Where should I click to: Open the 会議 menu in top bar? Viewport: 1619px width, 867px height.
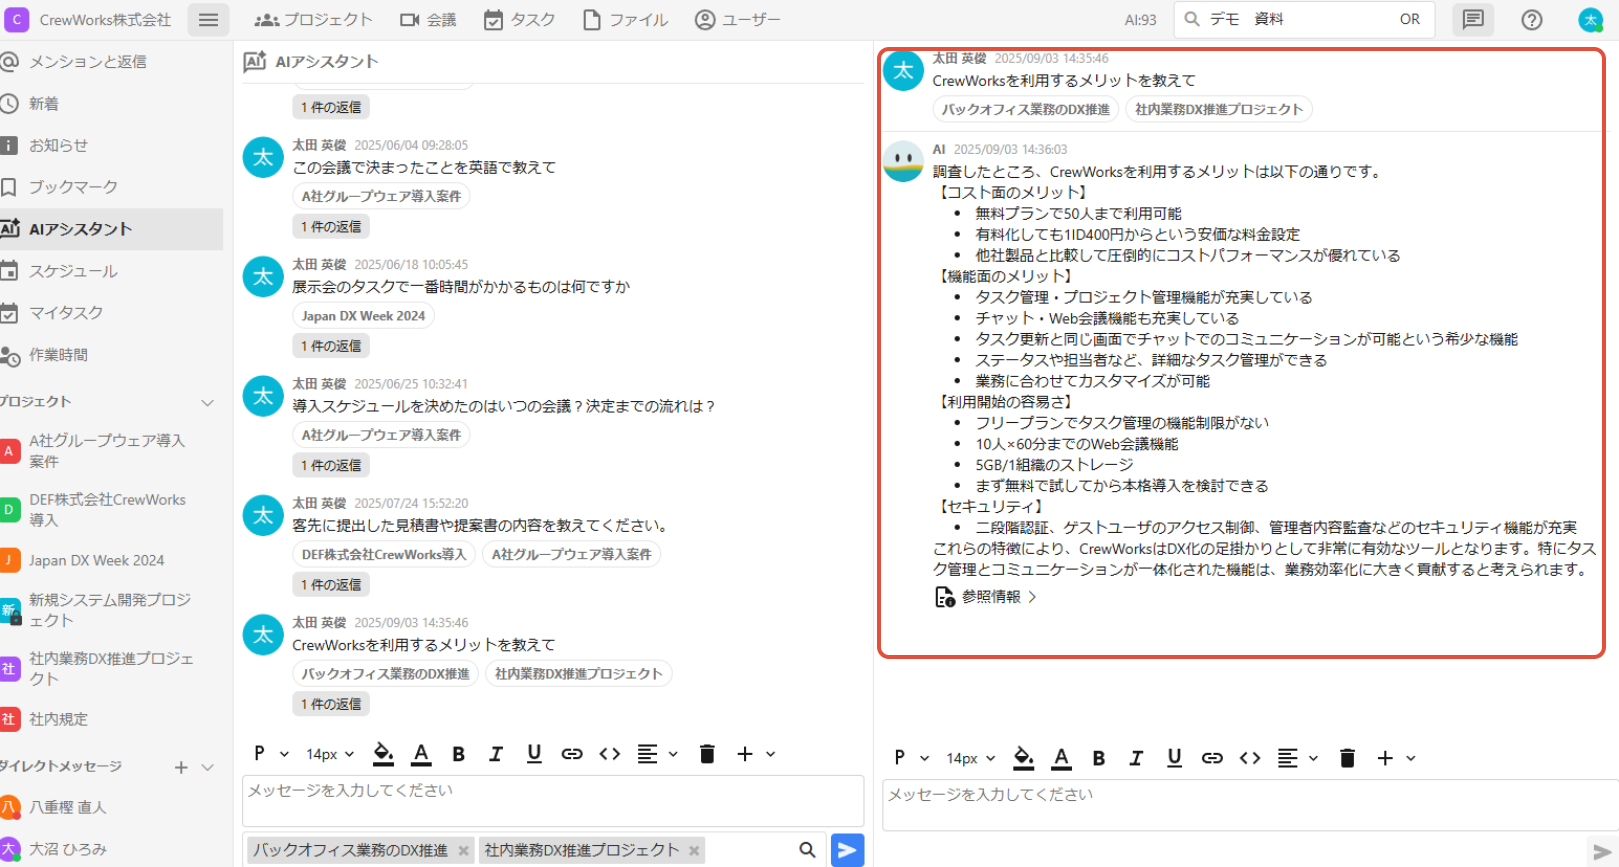[x=428, y=20]
